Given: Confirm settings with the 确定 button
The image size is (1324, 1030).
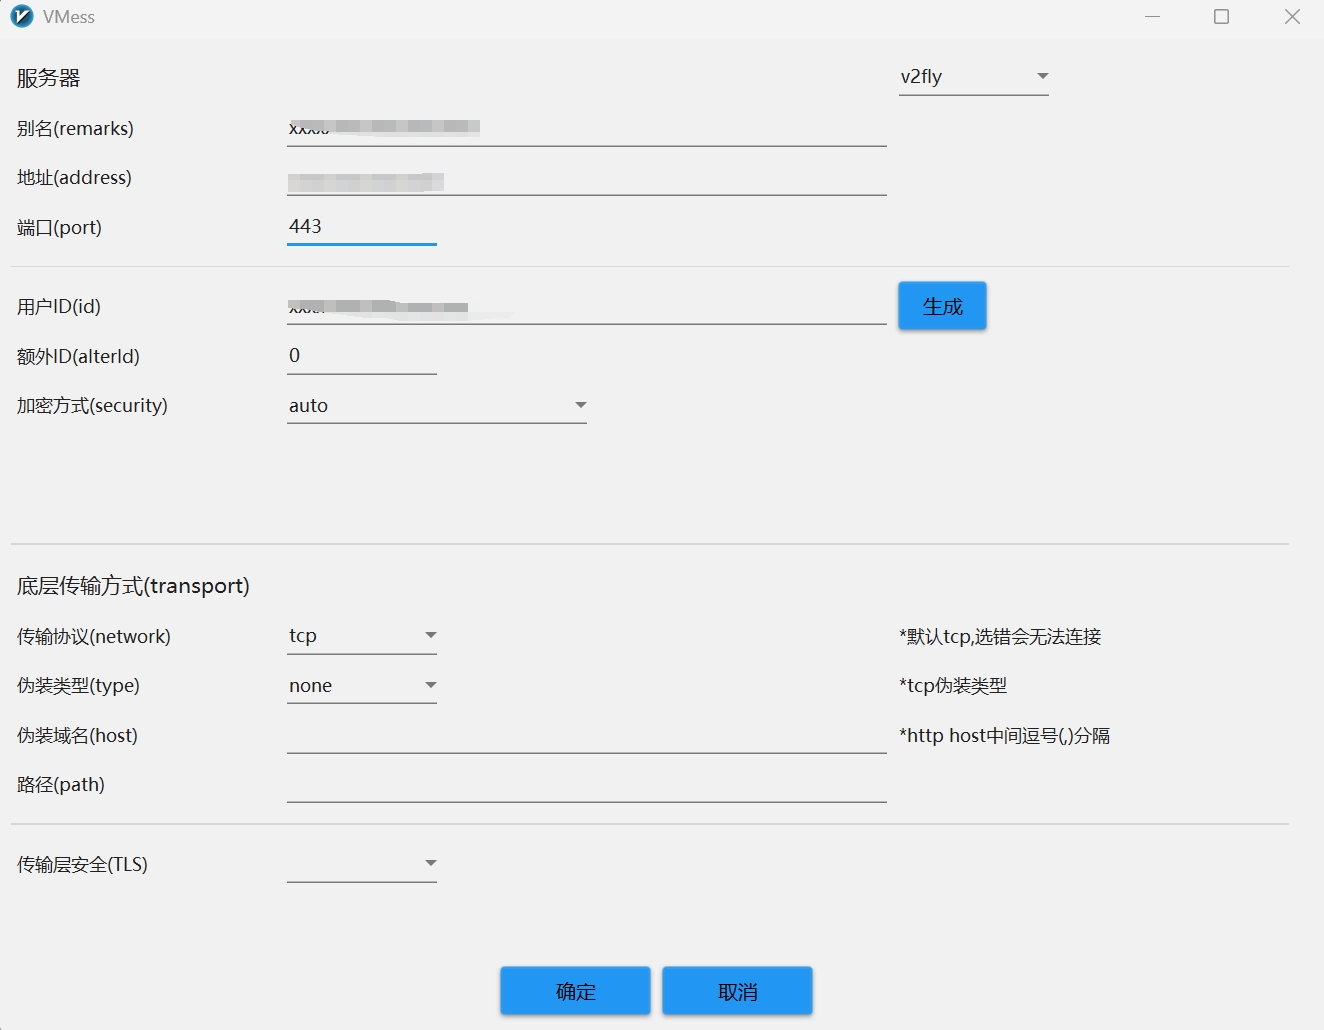Looking at the screenshot, I should [575, 991].
